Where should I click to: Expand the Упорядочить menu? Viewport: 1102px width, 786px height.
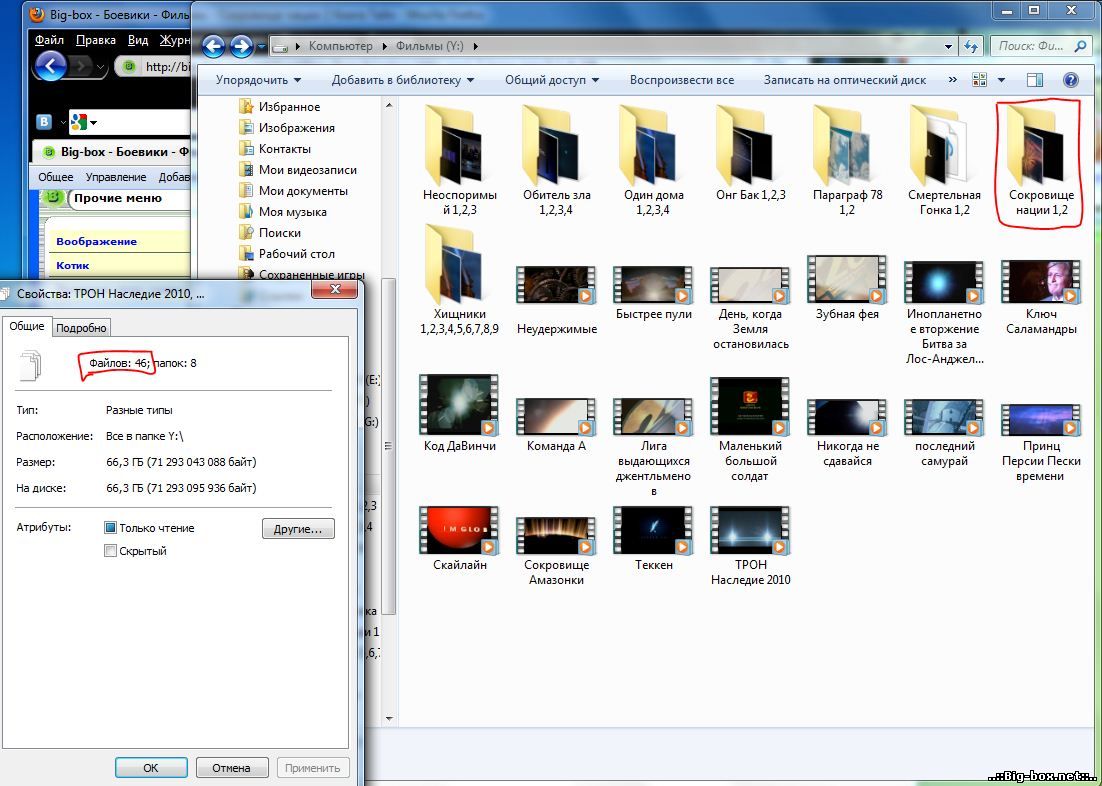click(x=258, y=80)
